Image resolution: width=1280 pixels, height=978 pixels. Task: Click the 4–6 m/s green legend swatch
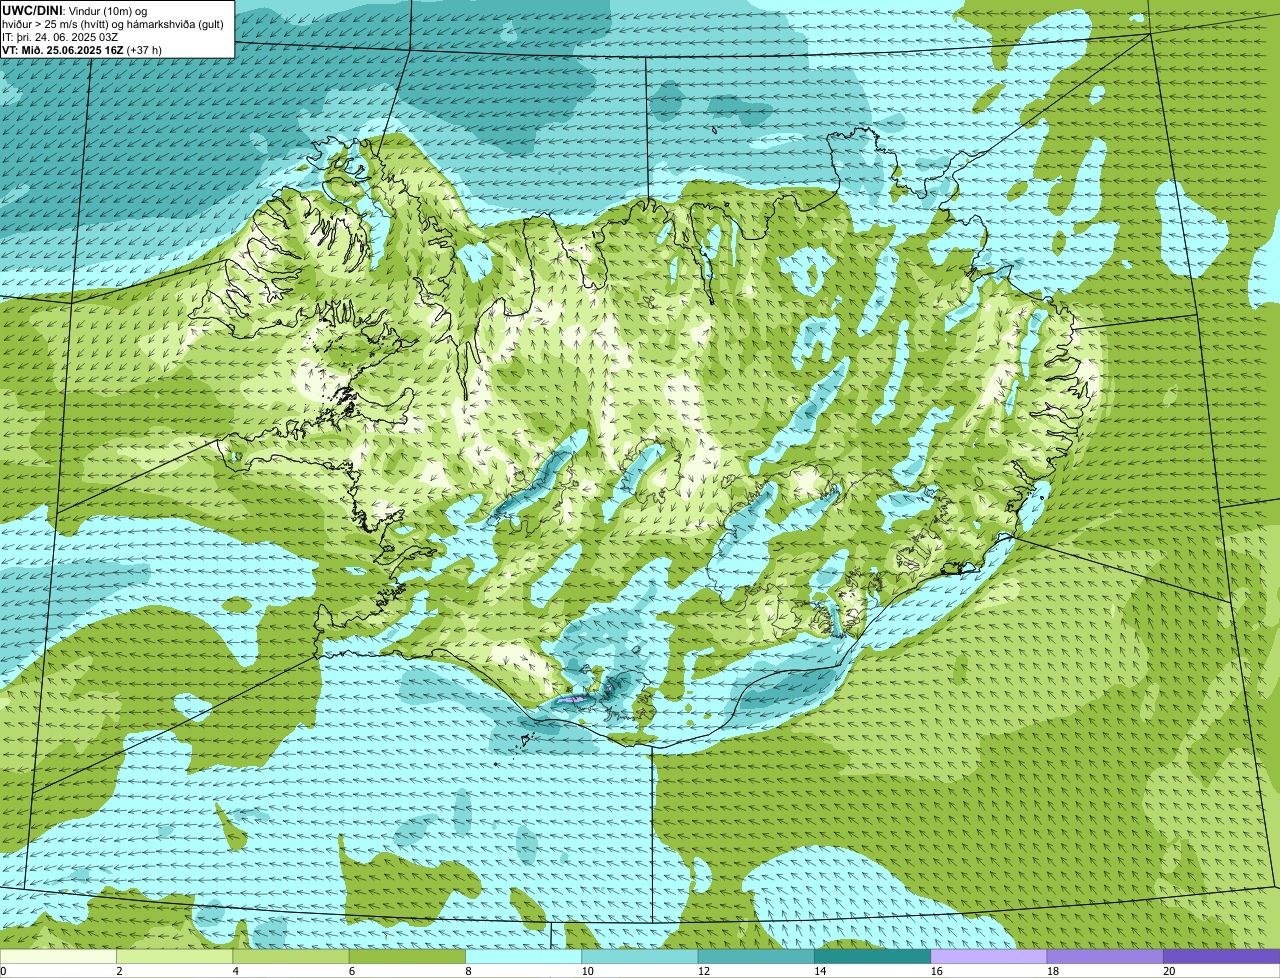click(292, 957)
